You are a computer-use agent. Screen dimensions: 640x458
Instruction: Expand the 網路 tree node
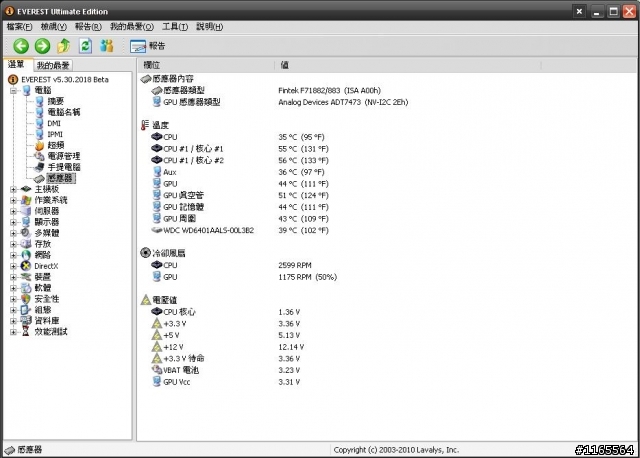tap(13, 255)
